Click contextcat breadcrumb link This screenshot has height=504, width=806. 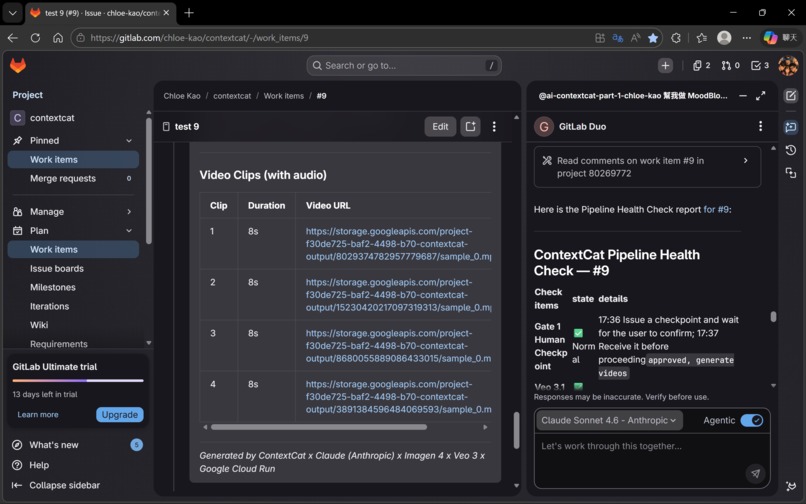232,96
